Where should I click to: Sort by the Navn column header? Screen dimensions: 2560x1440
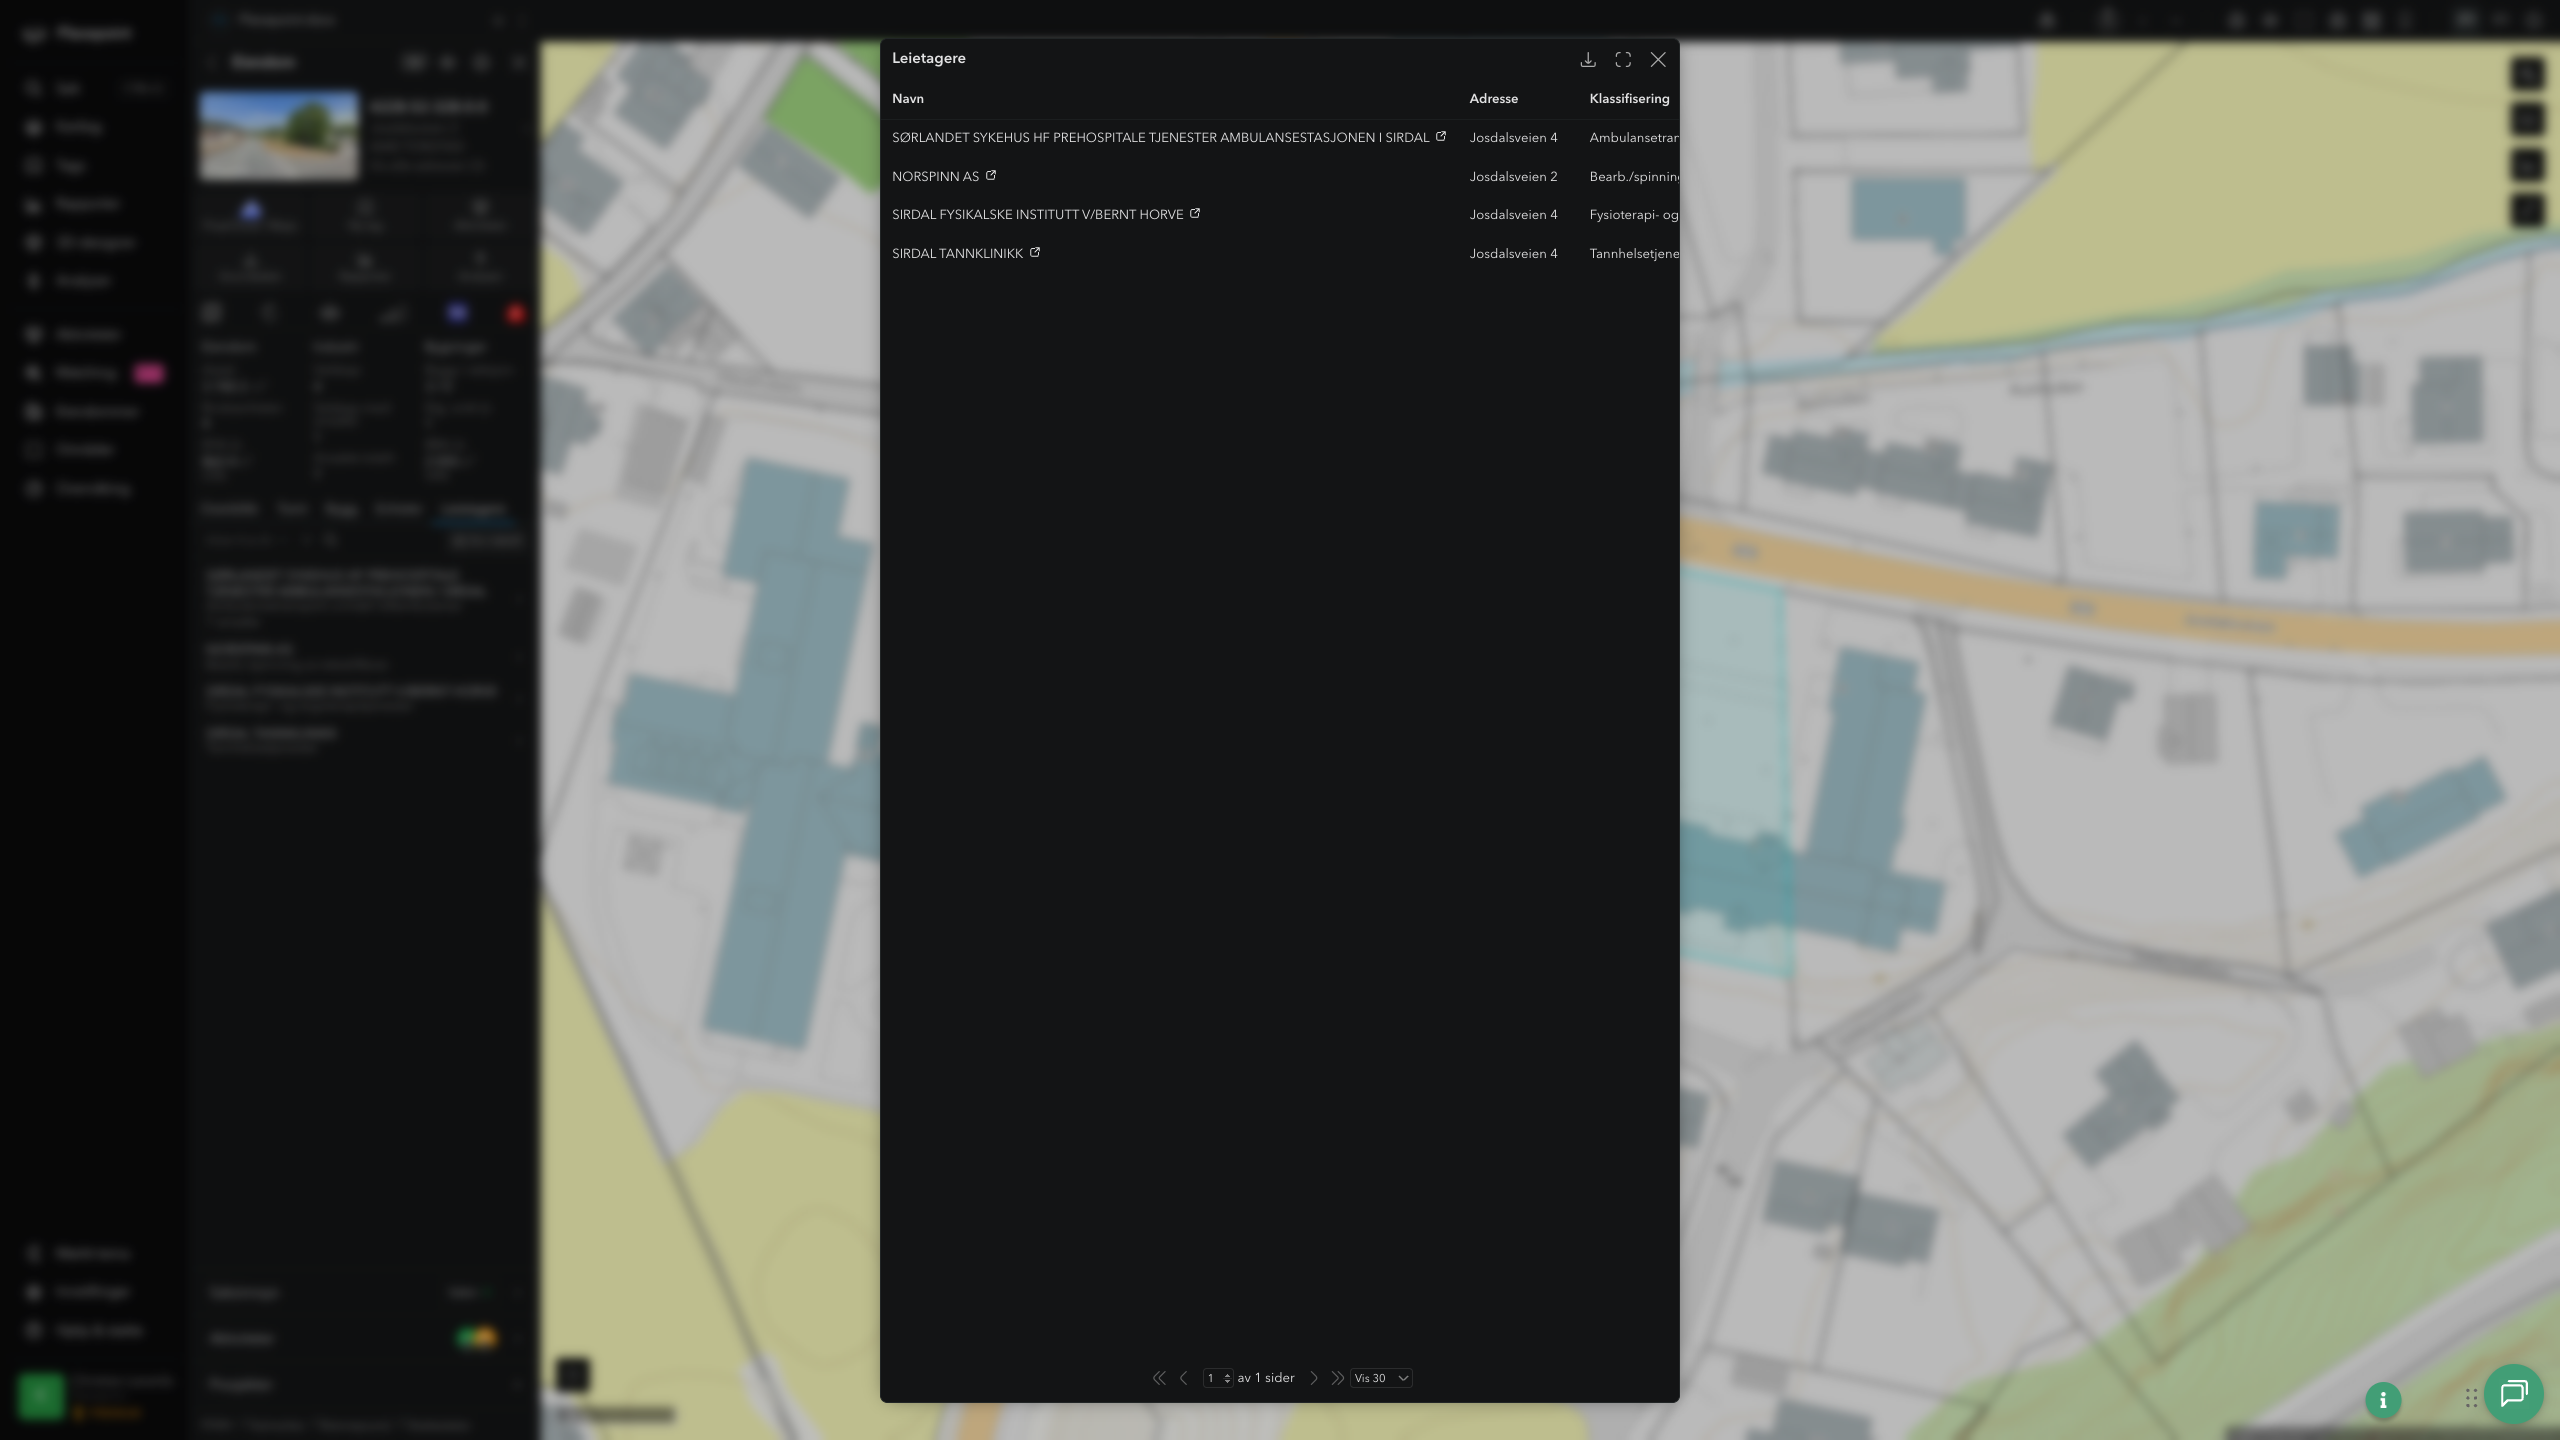[908, 99]
